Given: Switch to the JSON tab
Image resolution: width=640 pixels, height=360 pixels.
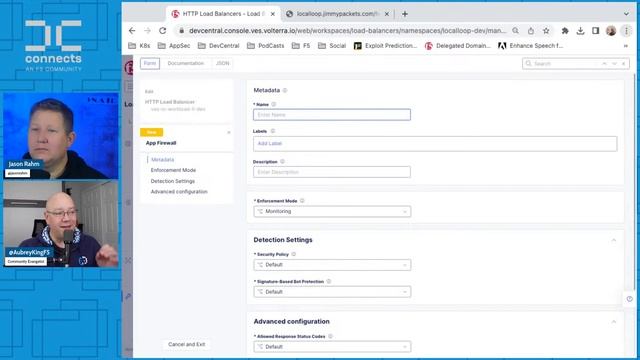Looking at the screenshot, I should coord(222,63).
